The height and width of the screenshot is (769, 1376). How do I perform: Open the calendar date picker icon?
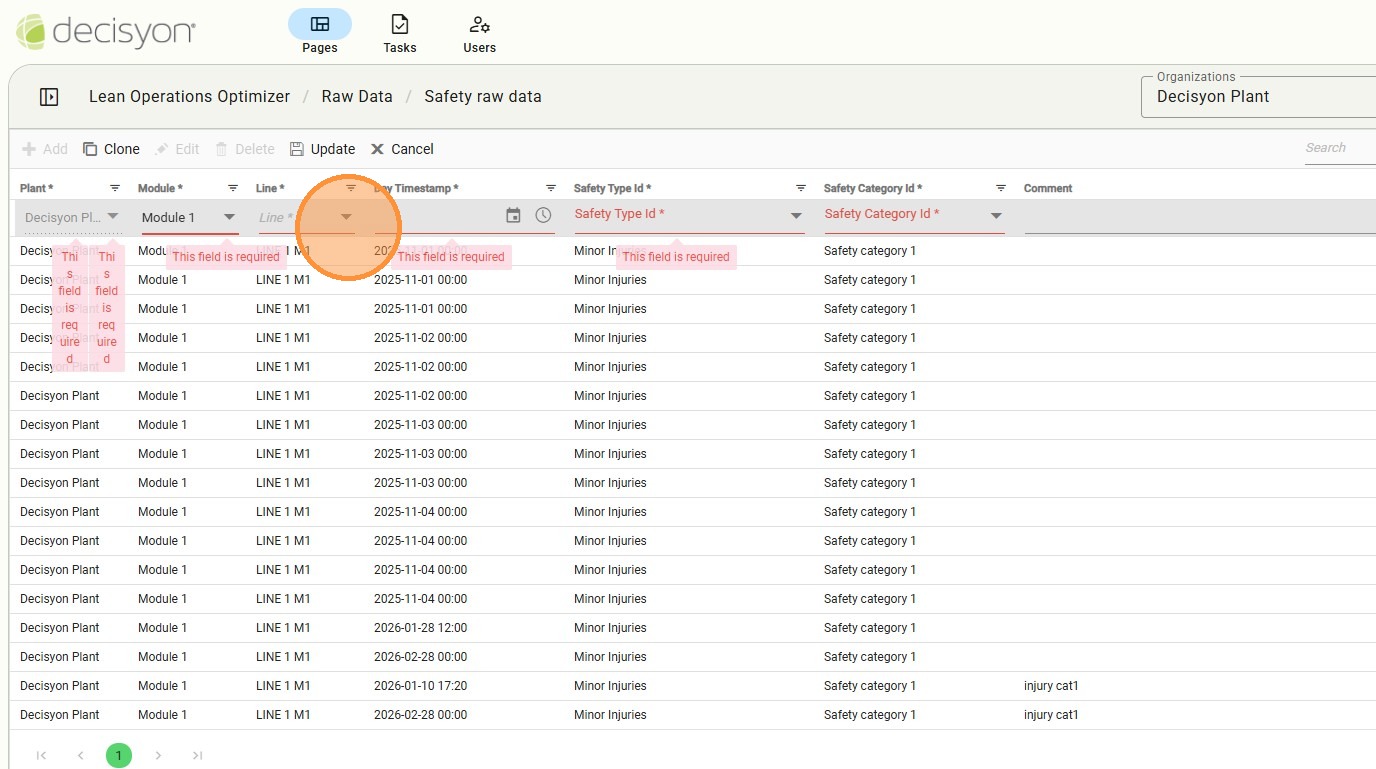coord(513,215)
